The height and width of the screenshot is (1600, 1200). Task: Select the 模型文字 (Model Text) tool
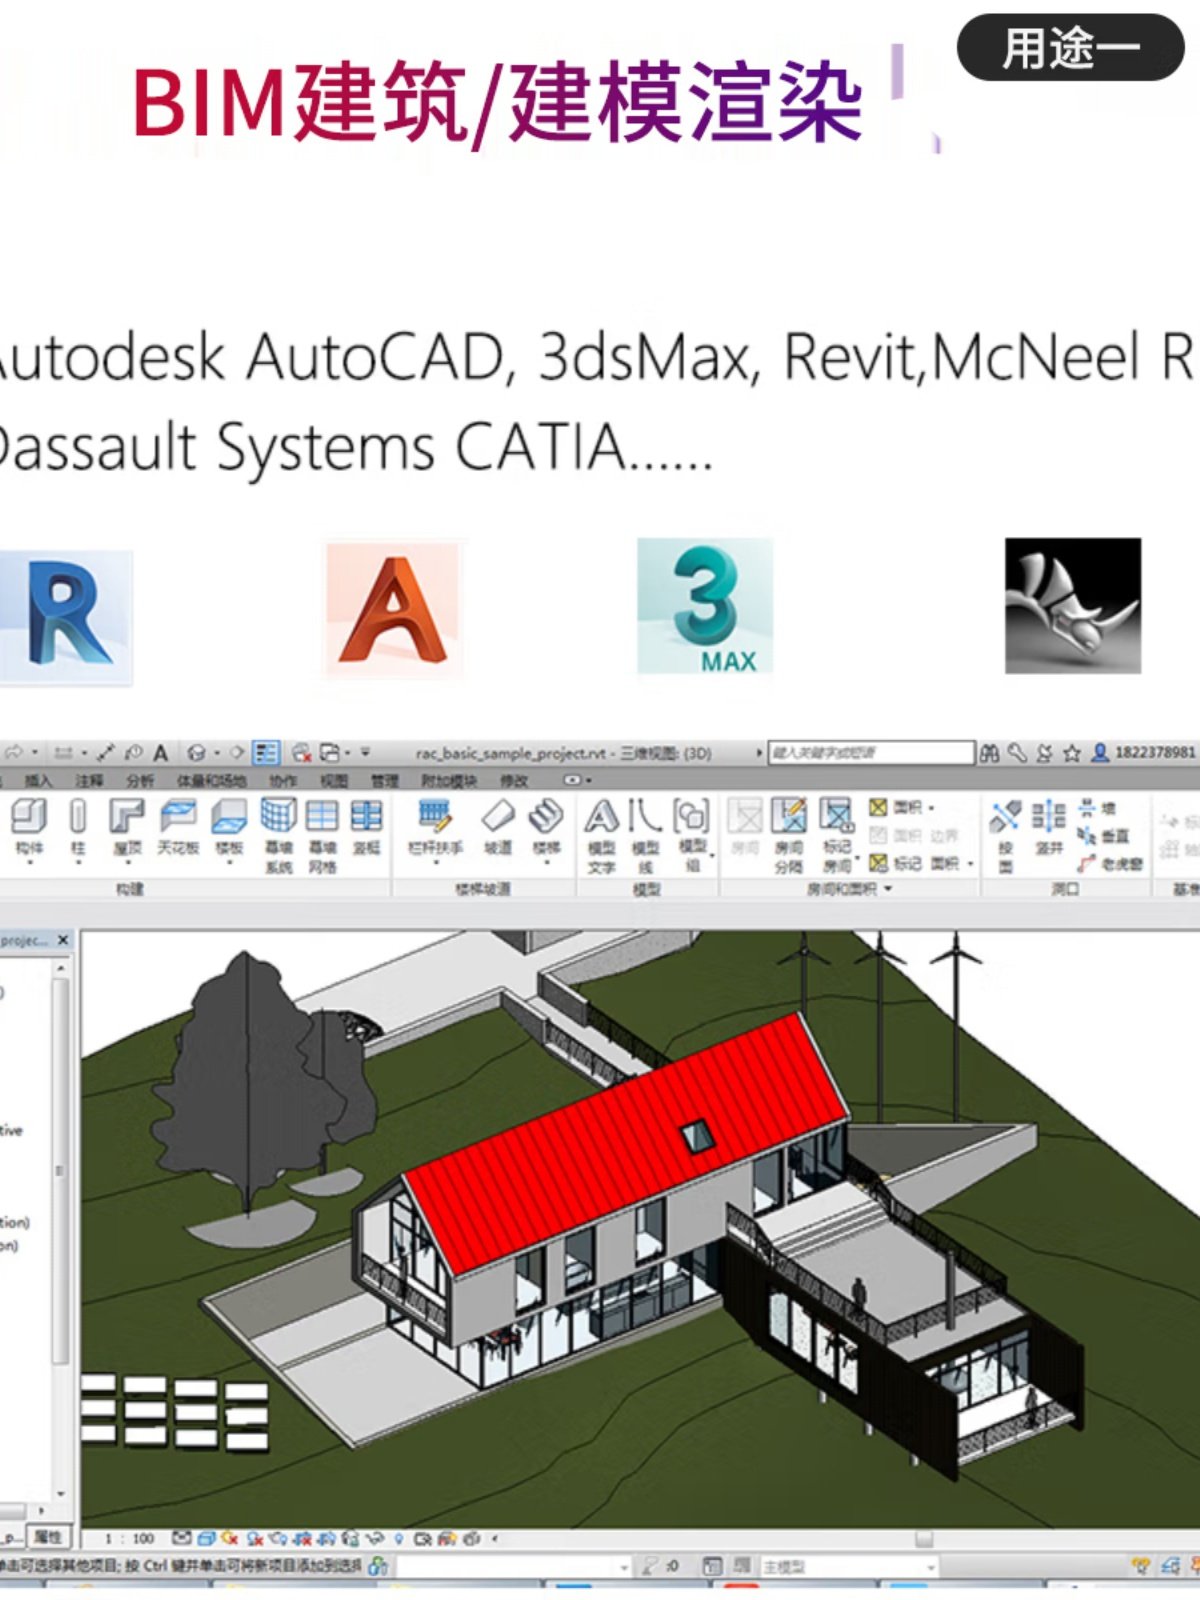(x=601, y=836)
